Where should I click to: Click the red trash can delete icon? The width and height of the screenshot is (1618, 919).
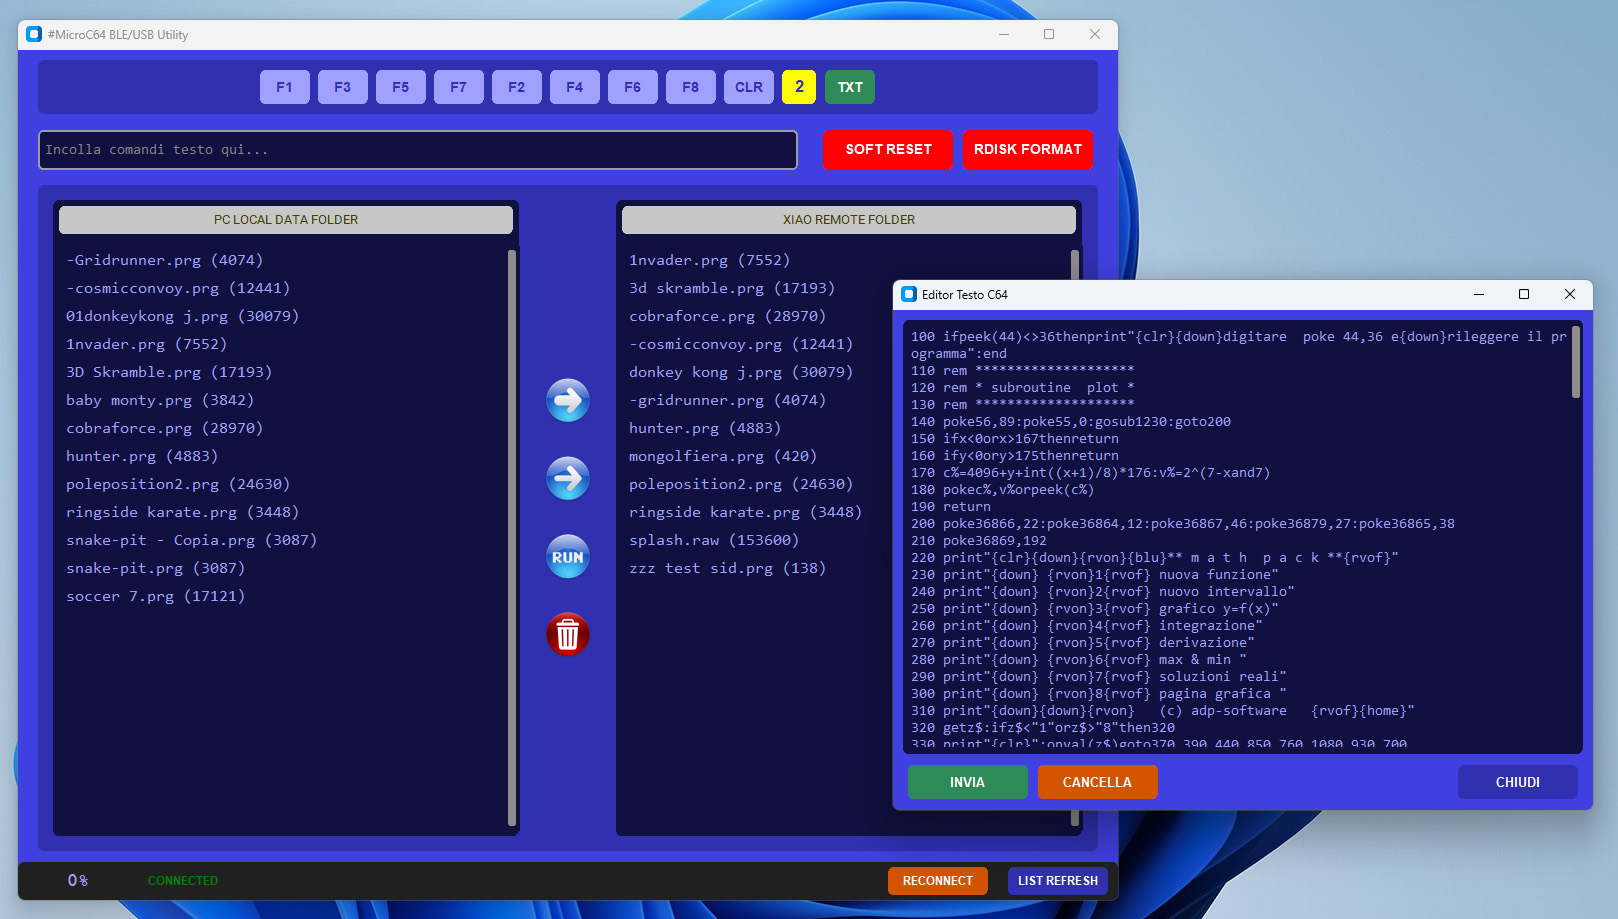567,635
